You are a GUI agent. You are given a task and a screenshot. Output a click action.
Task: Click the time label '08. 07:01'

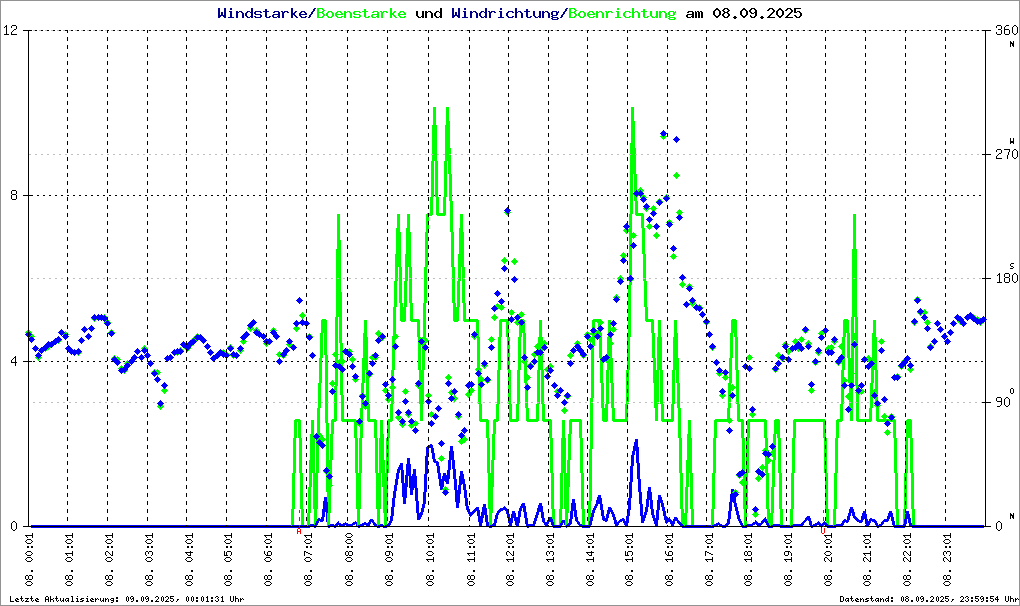coord(308,560)
